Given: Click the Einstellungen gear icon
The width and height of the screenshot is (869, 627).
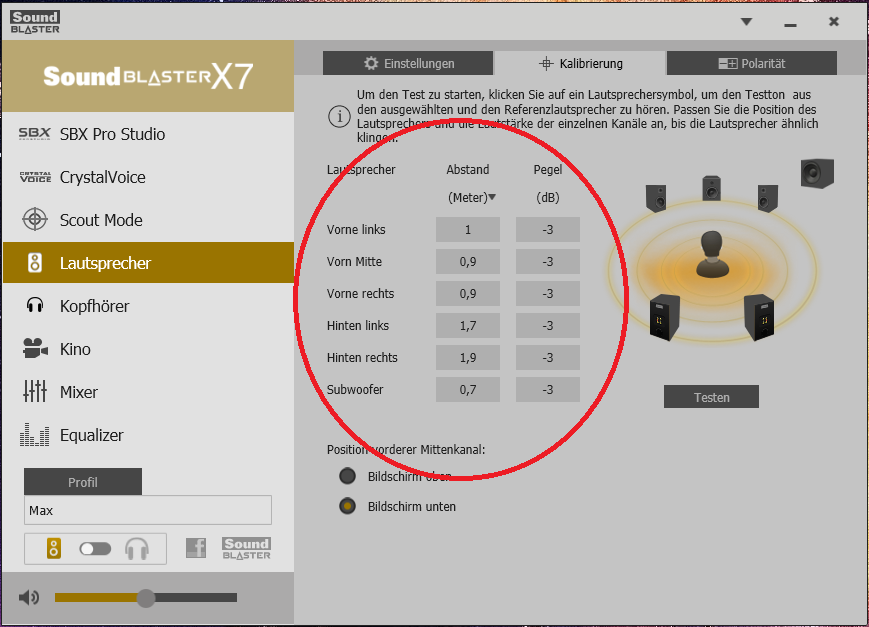Looking at the screenshot, I should point(371,63).
